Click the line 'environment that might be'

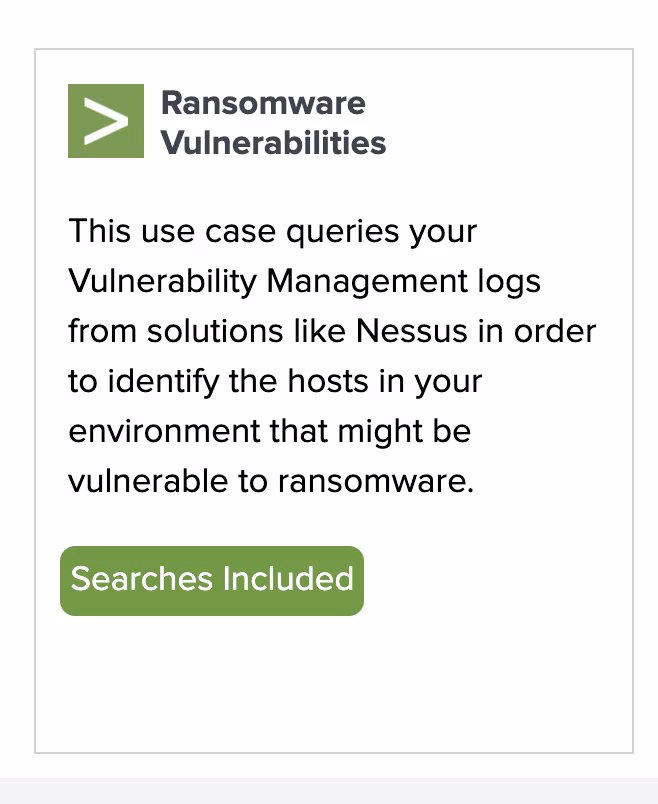click(270, 431)
